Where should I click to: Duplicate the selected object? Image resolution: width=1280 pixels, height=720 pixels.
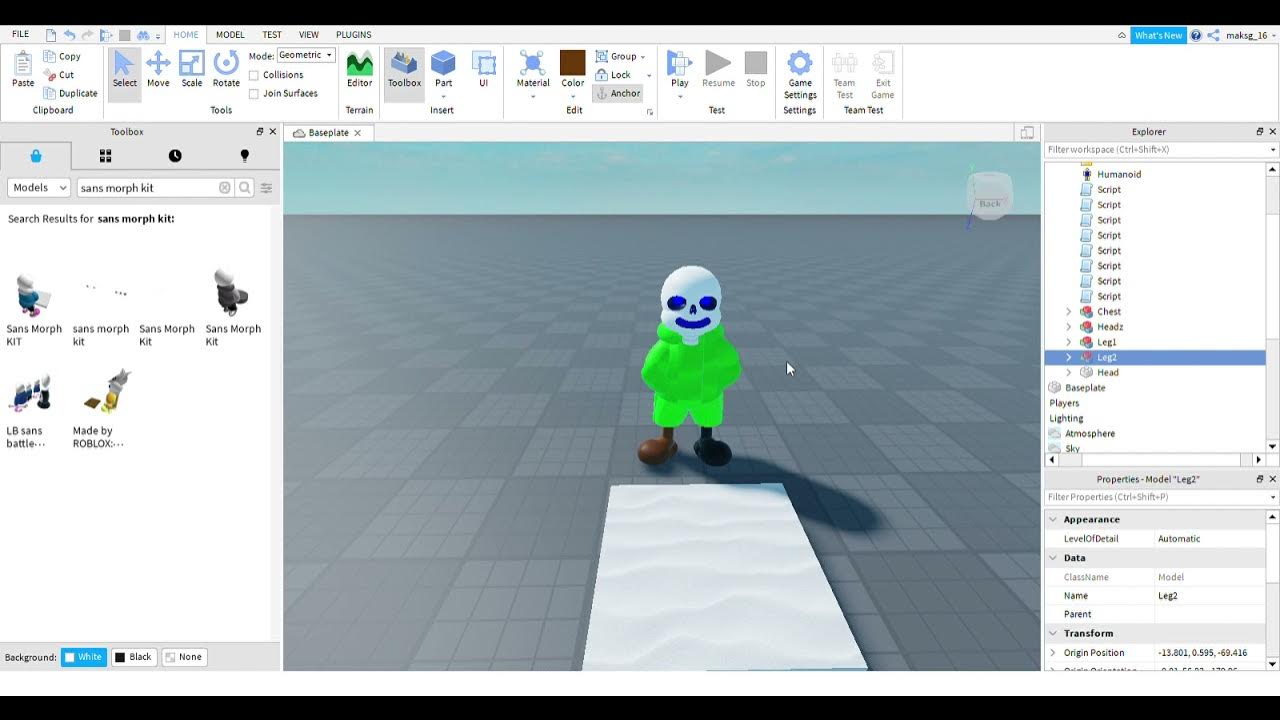(70, 93)
